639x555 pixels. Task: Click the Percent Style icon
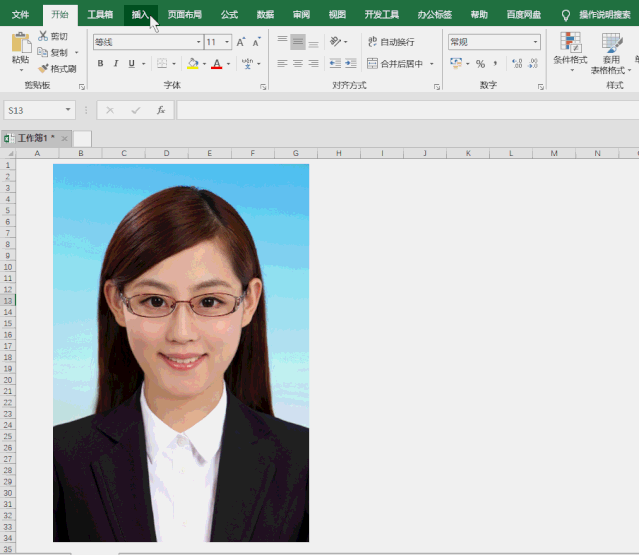pyautogui.click(x=480, y=64)
